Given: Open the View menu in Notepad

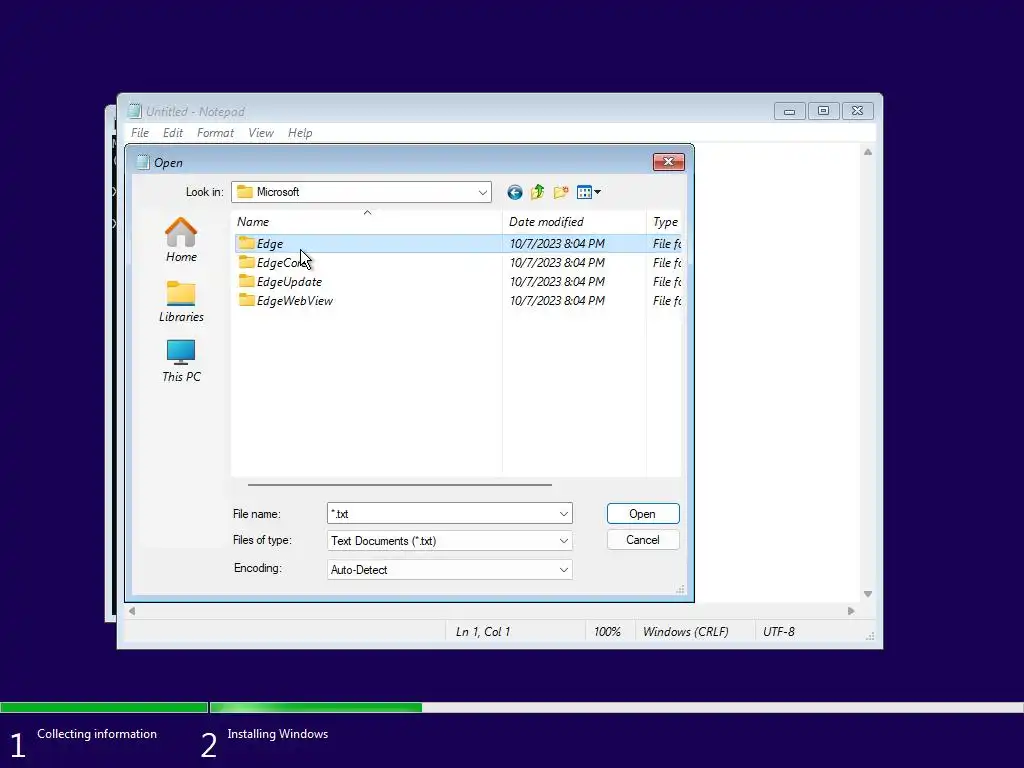Looking at the screenshot, I should (261, 133).
